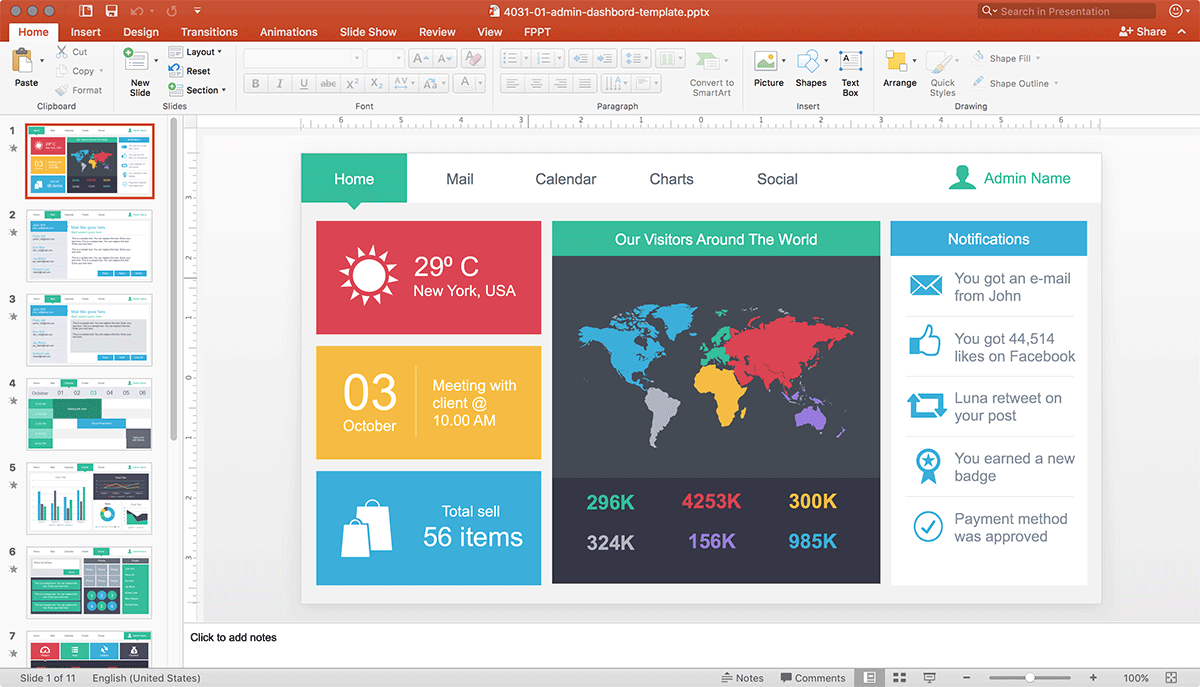Open the font size combo box
1200x687 pixels.
[x=385, y=59]
